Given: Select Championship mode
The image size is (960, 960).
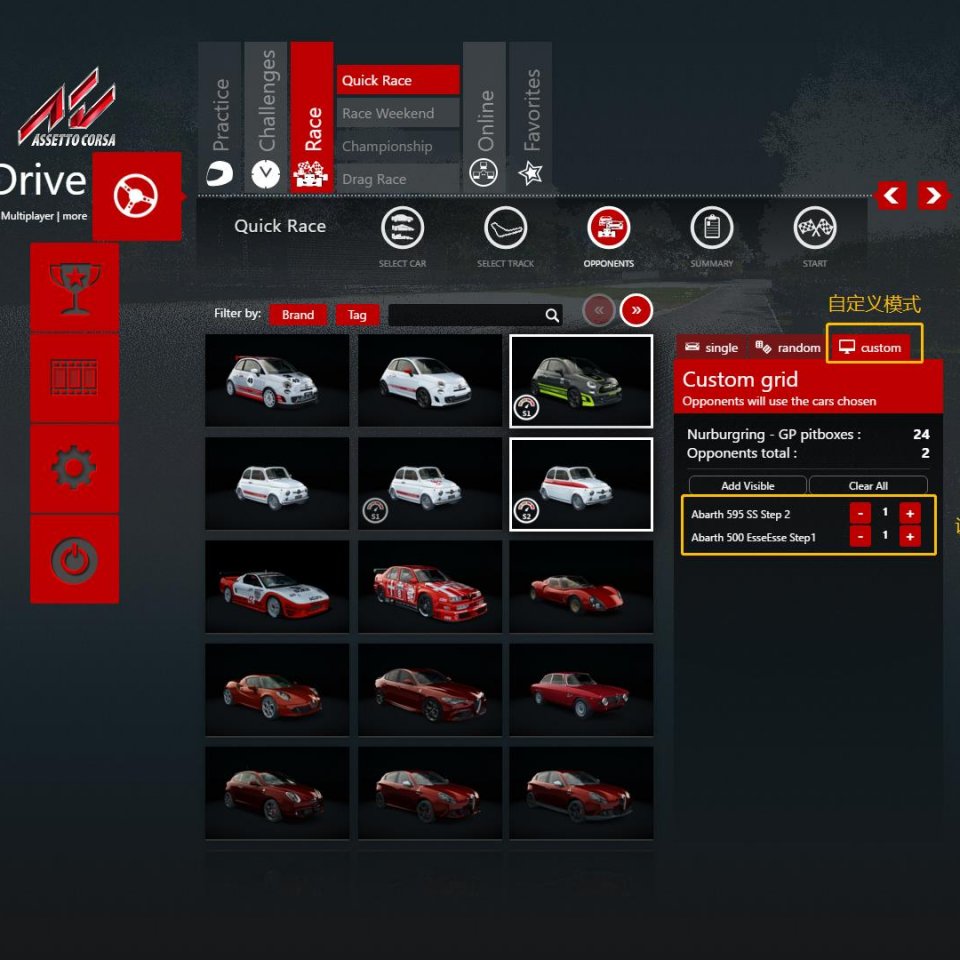Looking at the screenshot, I should click(x=398, y=146).
